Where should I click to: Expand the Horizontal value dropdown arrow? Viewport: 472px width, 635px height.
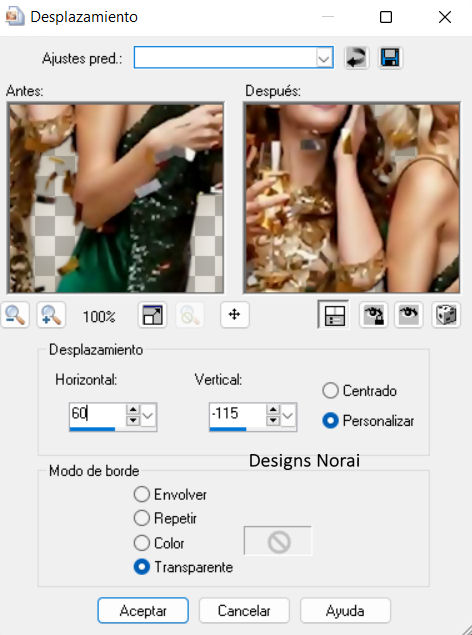click(x=148, y=416)
